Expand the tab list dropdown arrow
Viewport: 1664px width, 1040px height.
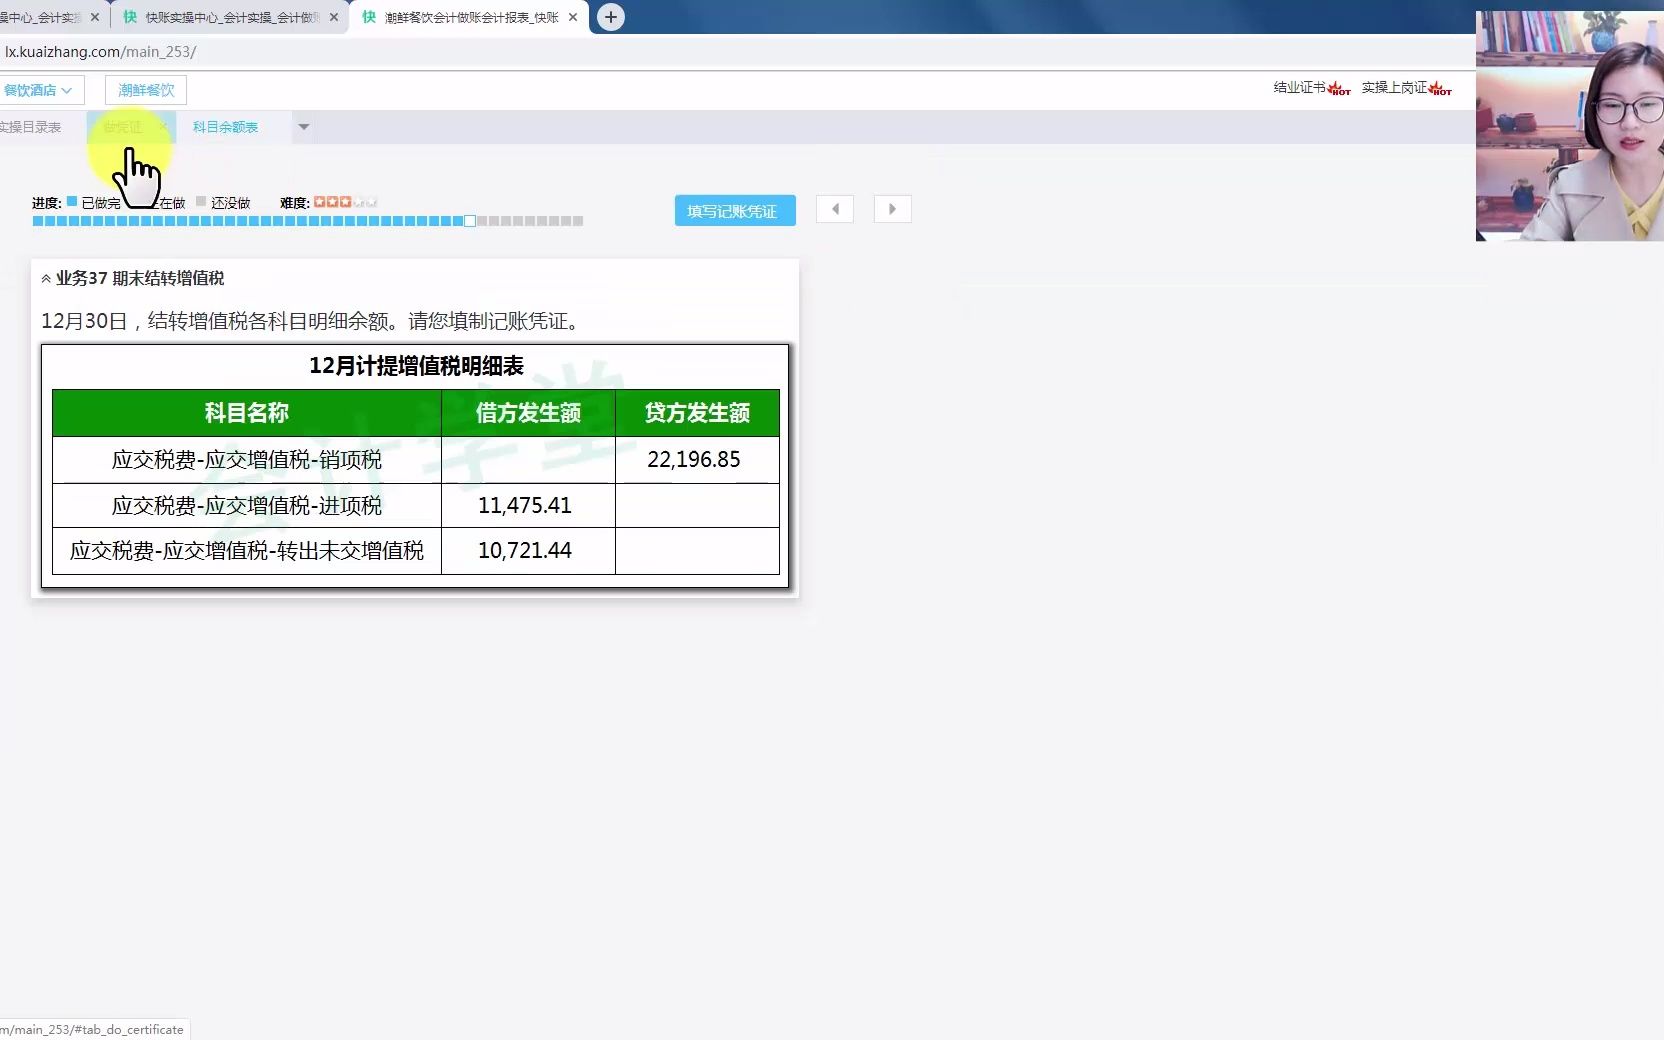tap(304, 127)
